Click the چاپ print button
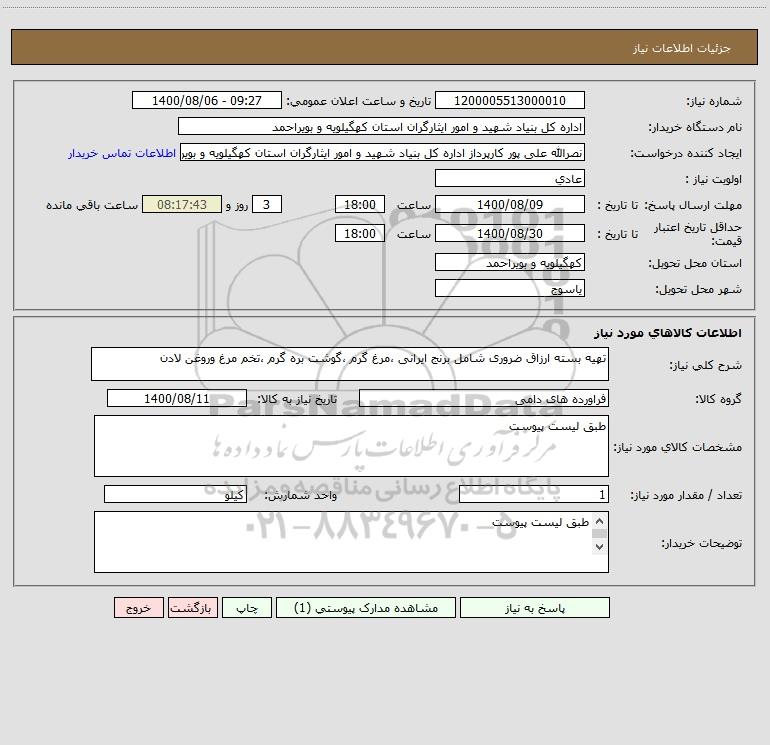770x745 pixels. [247, 607]
